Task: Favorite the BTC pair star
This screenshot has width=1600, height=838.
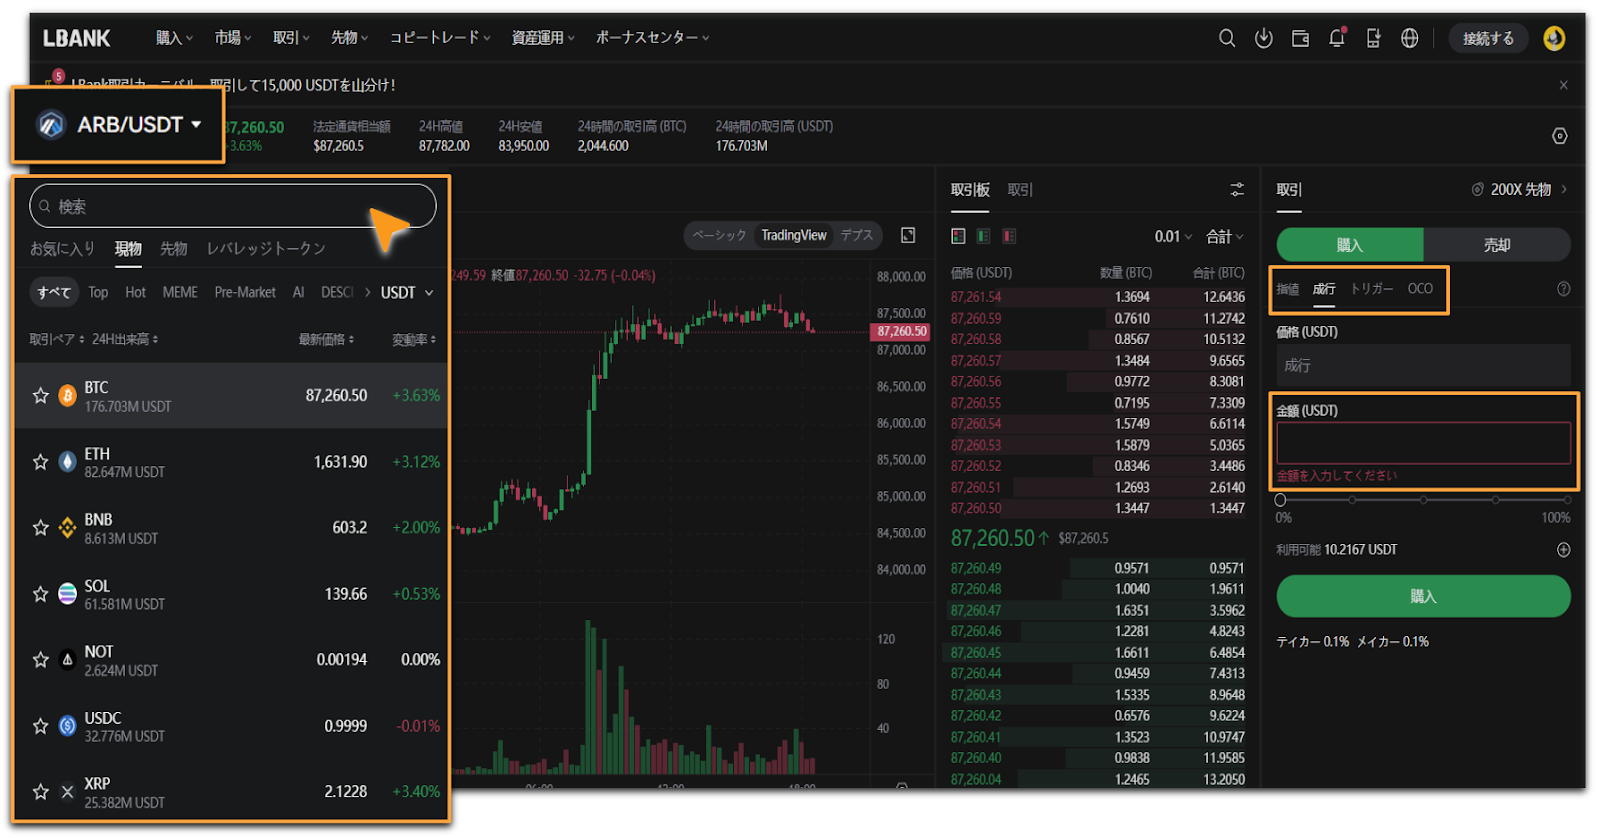Action: pyautogui.click(x=41, y=396)
